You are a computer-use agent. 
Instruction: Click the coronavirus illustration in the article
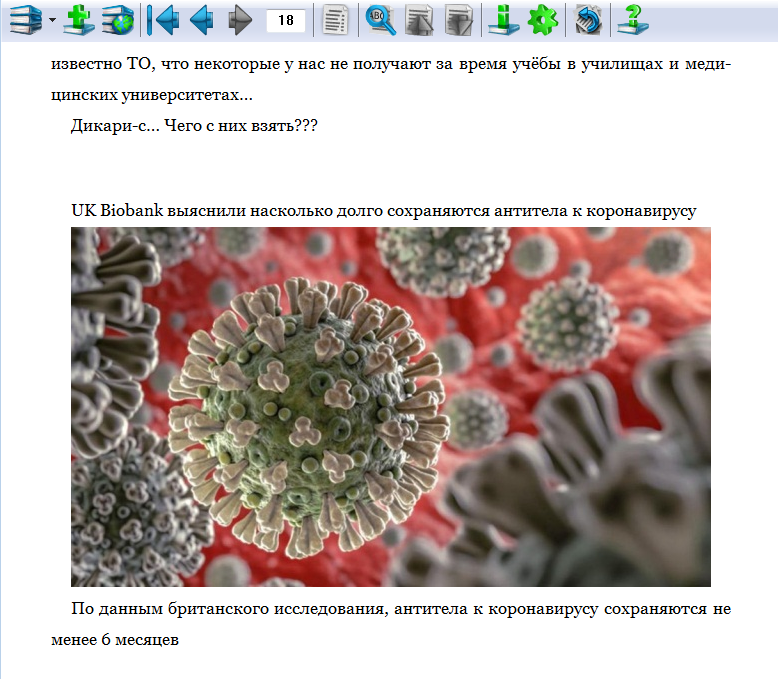tap(391, 407)
